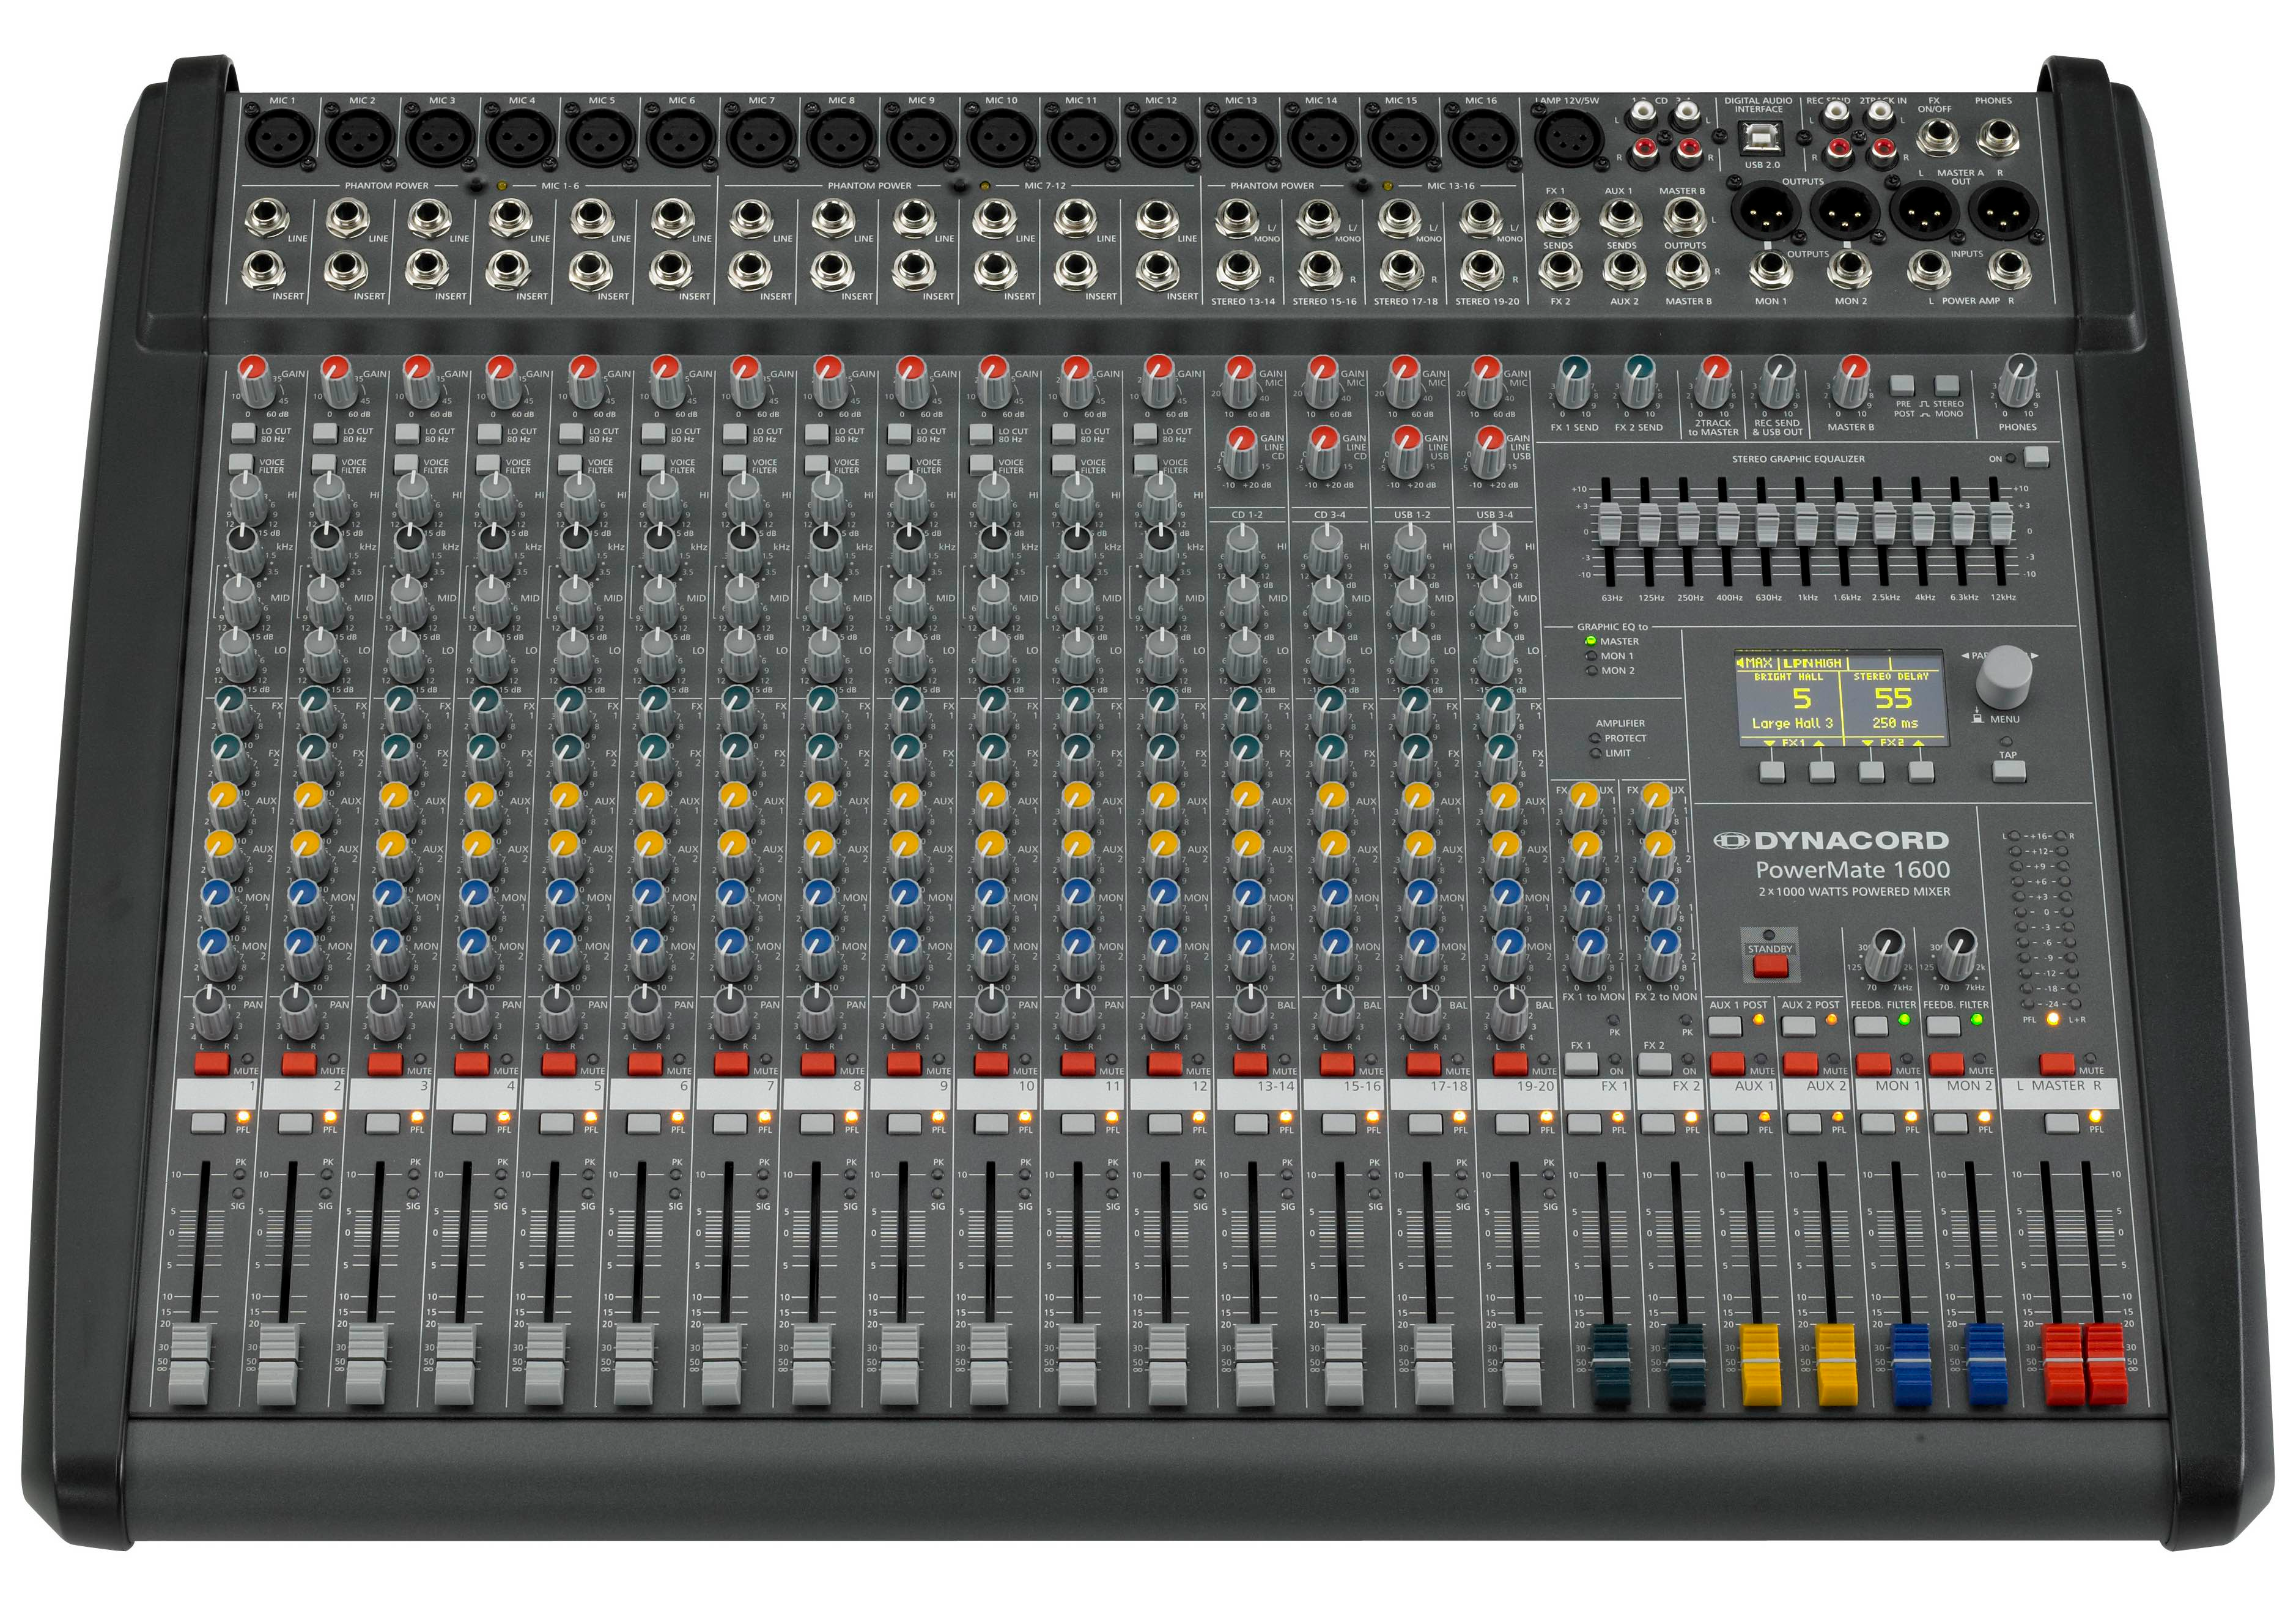The height and width of the screenshot is (1608, 2296).
Task: Click the 'STEREO GRAPHIC EQUALIZER' label
Action: tap(1798, 459)
